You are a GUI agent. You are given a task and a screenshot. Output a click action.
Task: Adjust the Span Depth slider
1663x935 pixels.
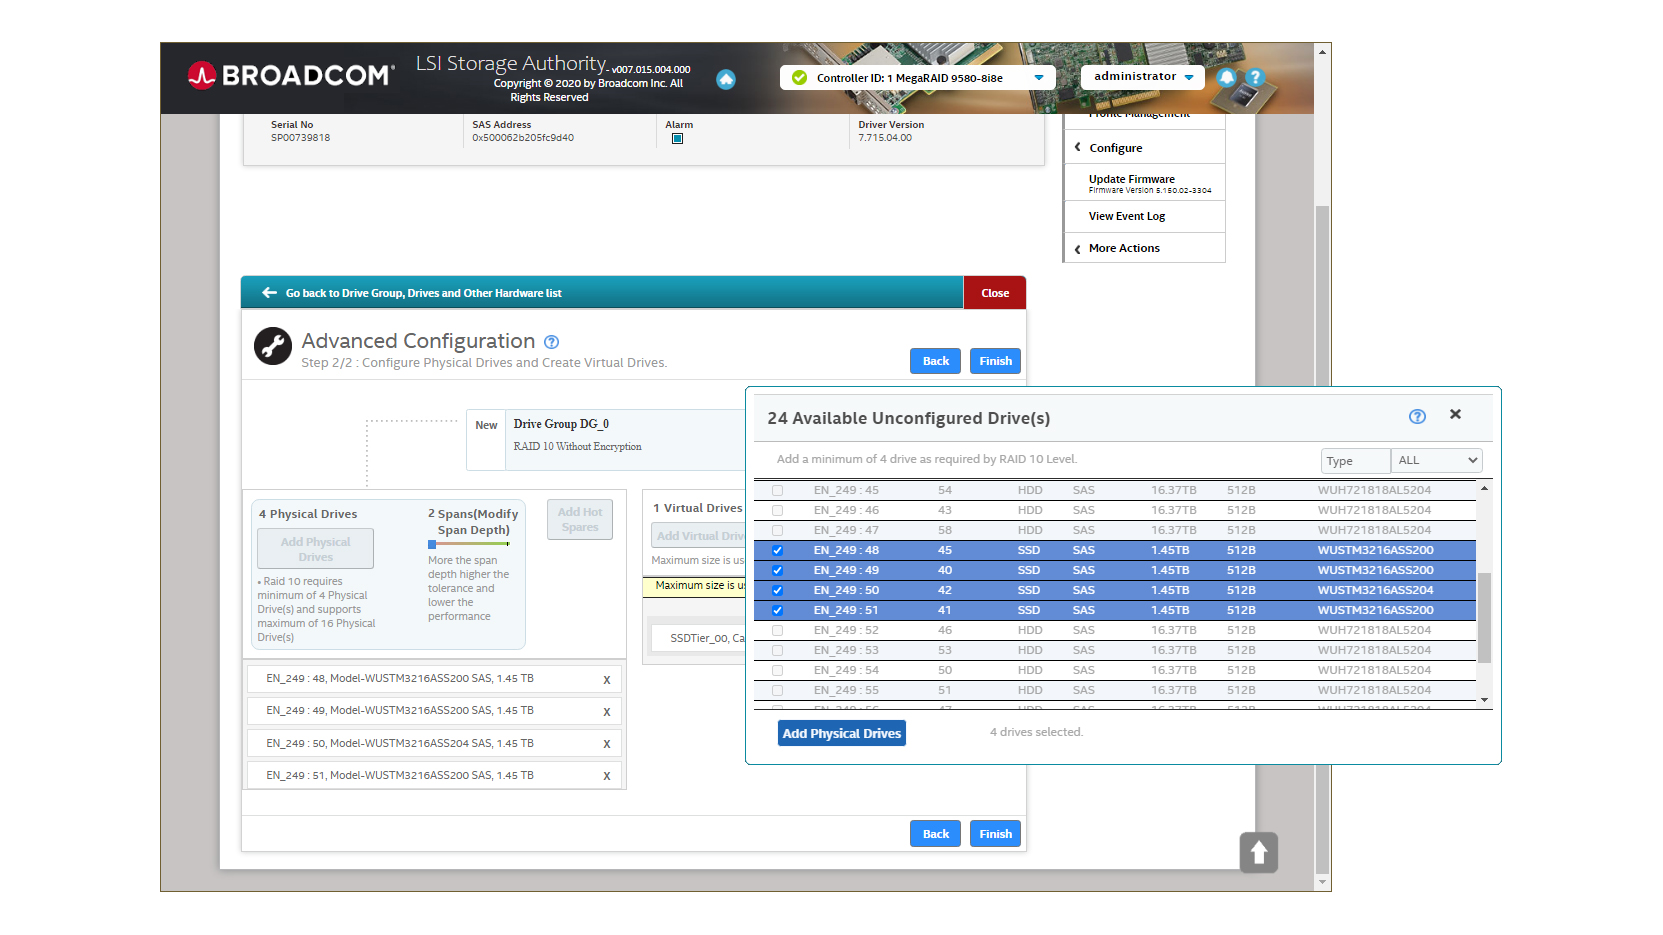pyautogui.click(x=432, y=545)
